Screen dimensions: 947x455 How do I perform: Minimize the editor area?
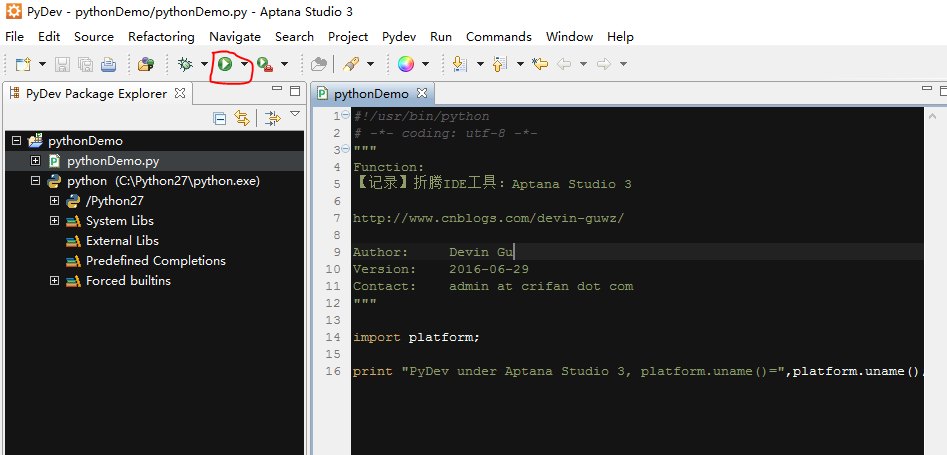tap(927, 89)
